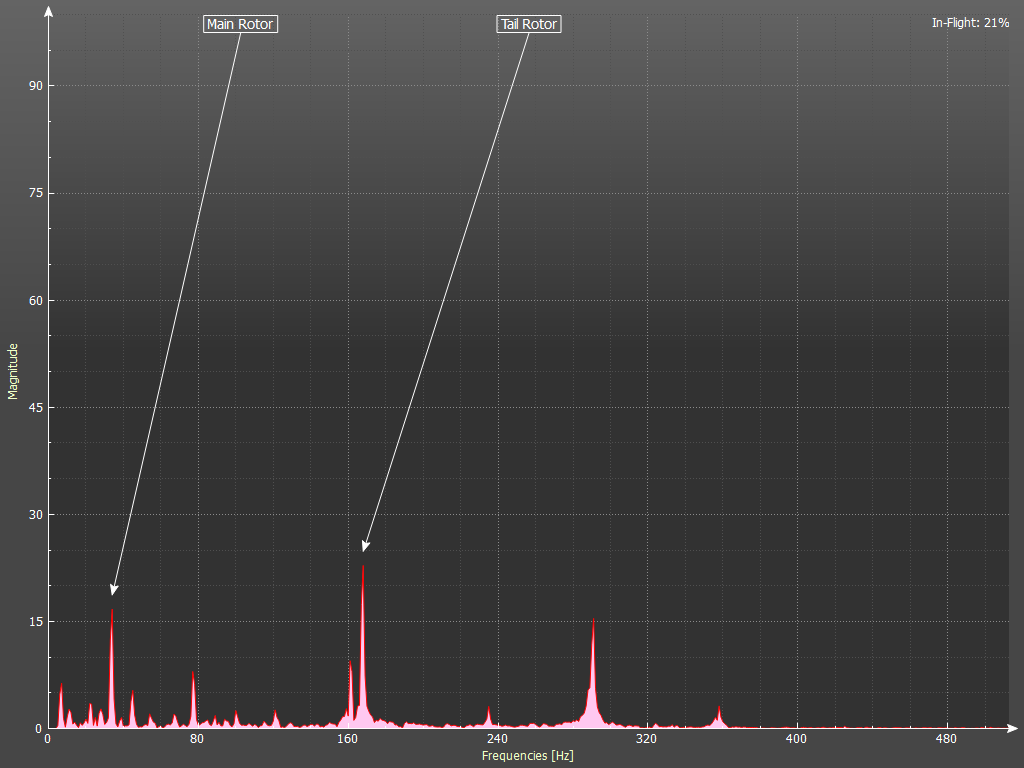Select the Frequencies [Hz] x-axis title
Viewport: 1024px width, 768px height.
[527, 756]
